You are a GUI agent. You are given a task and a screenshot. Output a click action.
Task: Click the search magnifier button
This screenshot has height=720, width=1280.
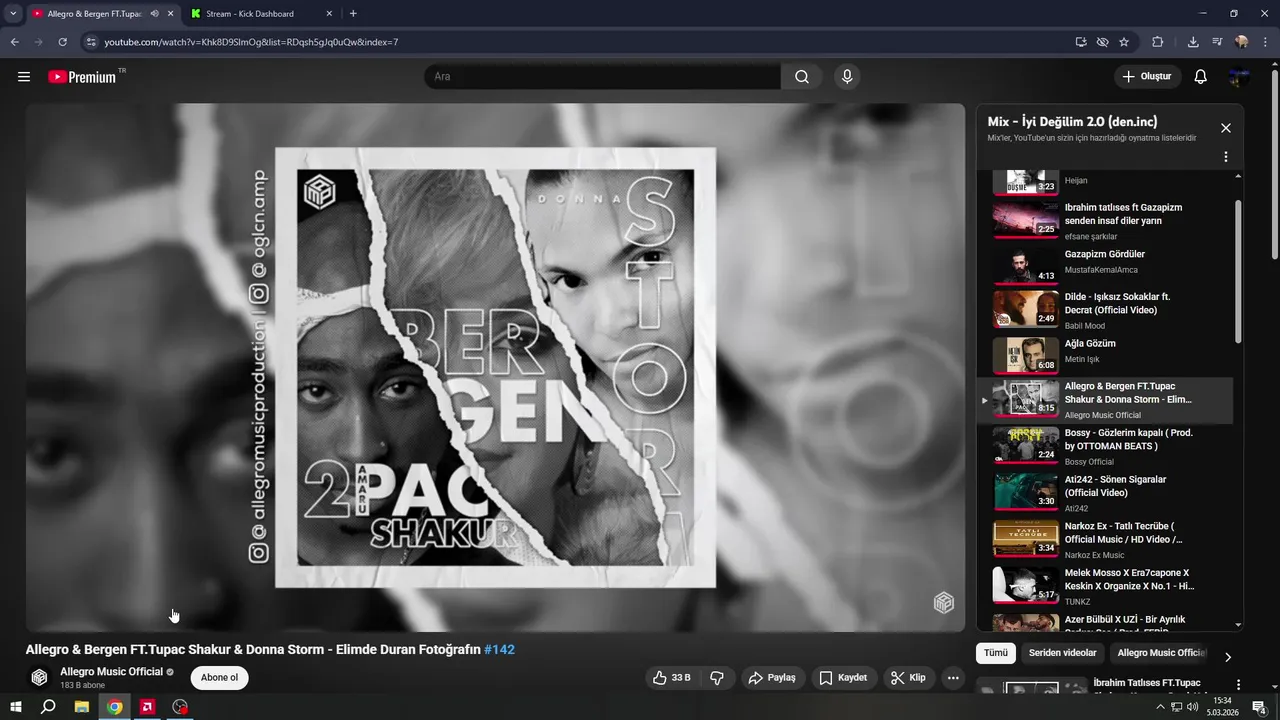(x=802, y=77)
